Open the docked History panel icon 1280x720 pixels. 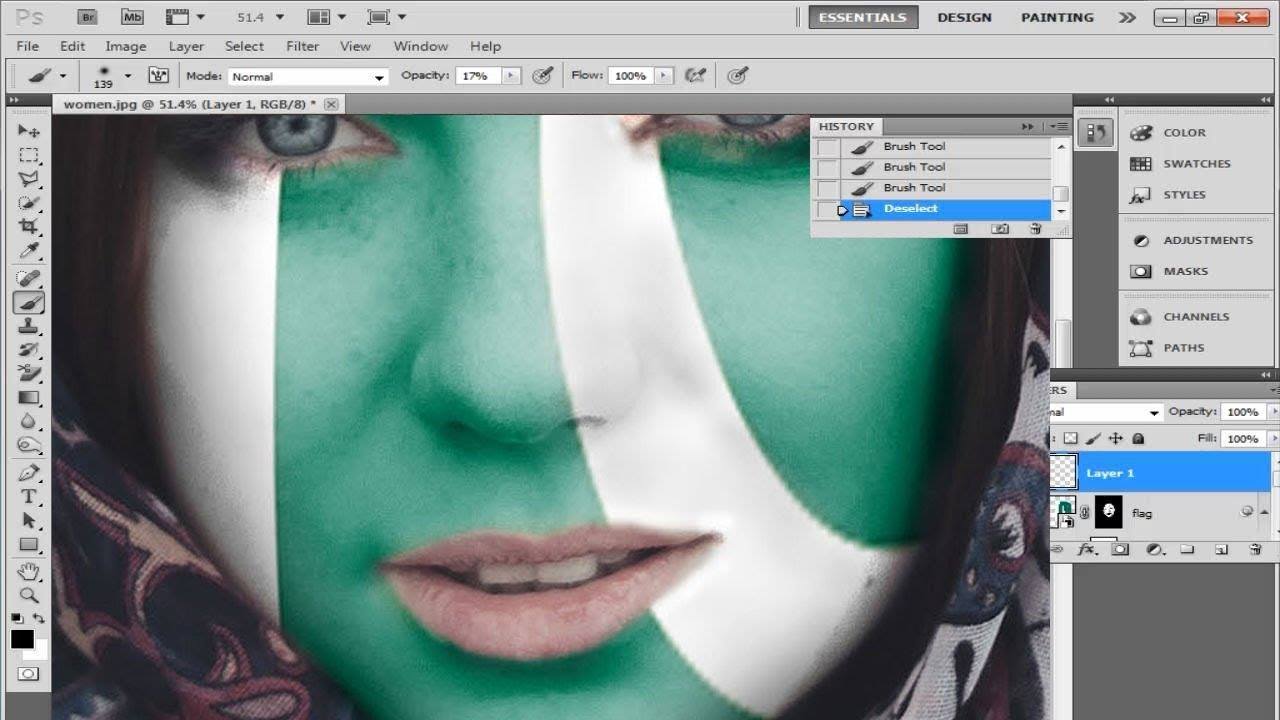point(1095,133)
